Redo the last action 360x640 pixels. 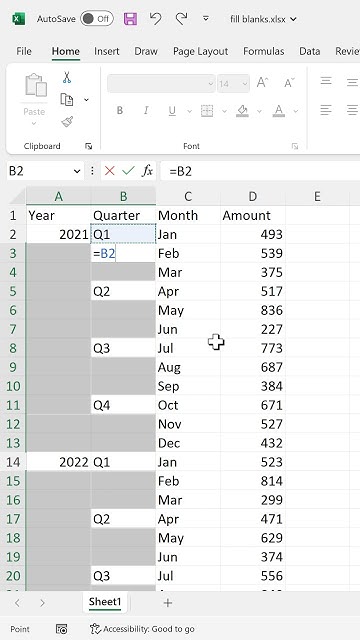[181, 19]
